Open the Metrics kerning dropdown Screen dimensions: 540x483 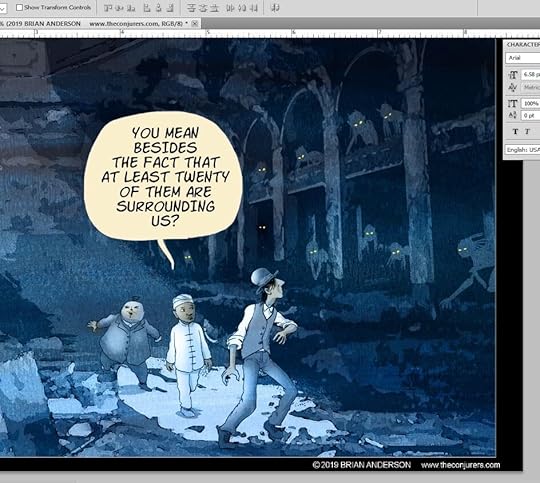click(x=530, y=88)
